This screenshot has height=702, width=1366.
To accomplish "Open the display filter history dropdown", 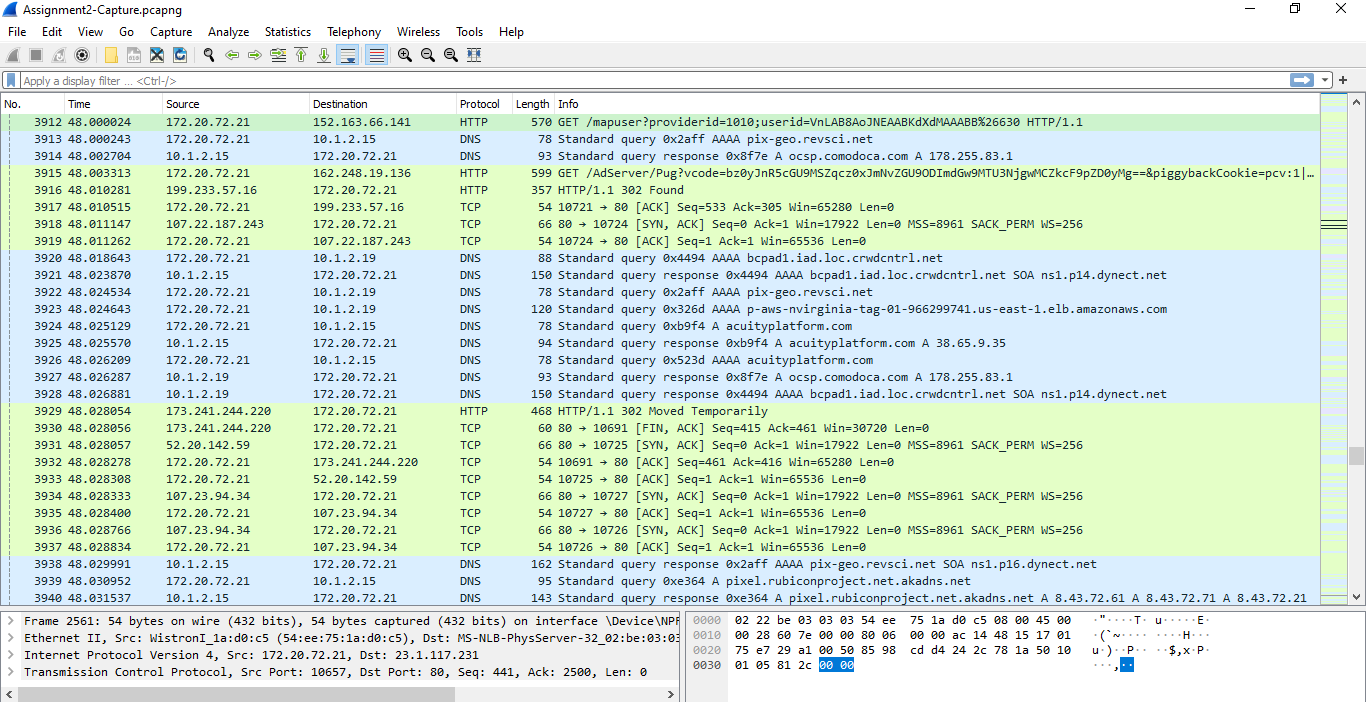I will 1323,80.
